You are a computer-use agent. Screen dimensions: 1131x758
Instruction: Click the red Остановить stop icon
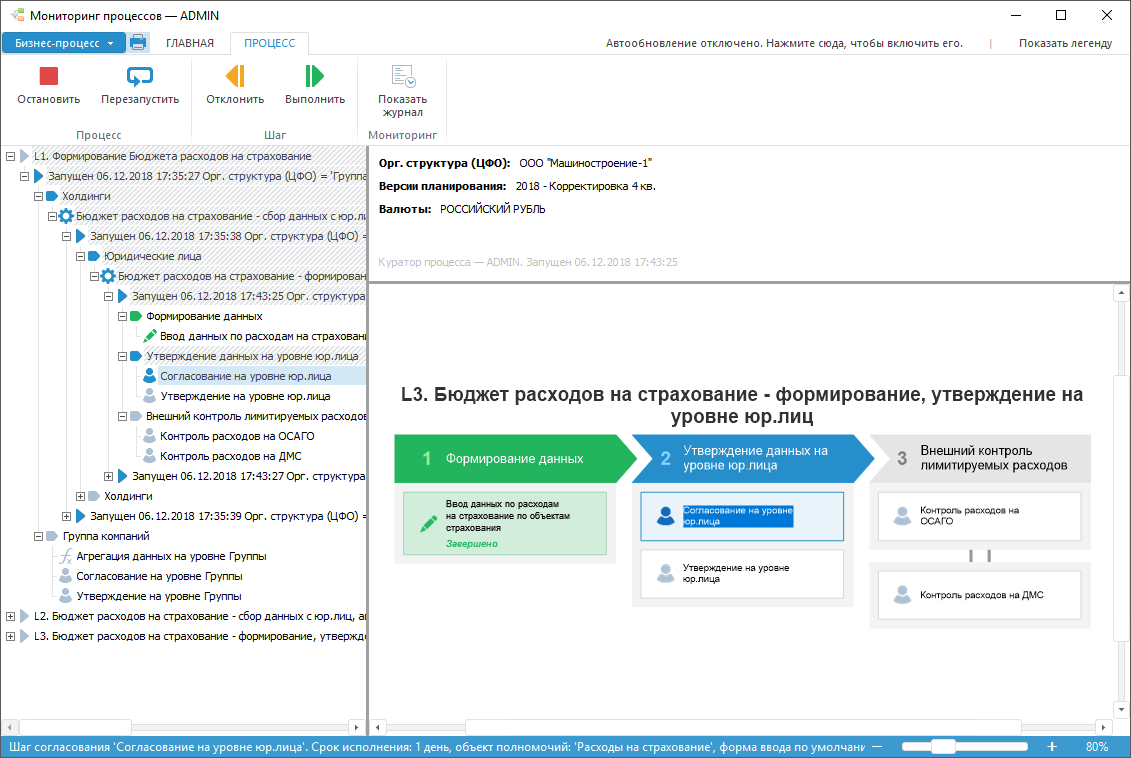click(x=48, y=76)
